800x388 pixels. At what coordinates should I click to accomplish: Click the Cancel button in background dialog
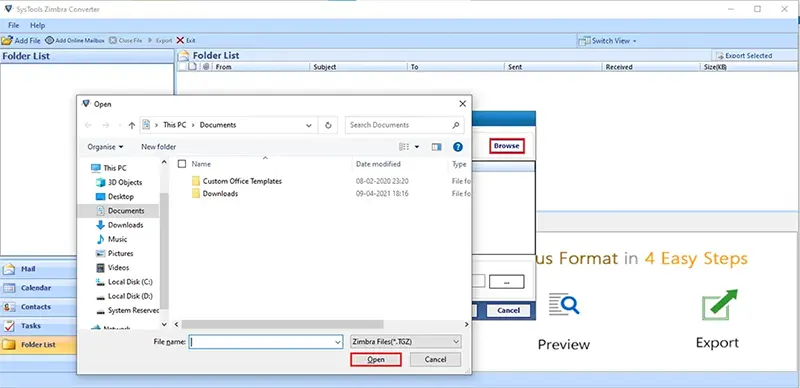tap(508, 310)
